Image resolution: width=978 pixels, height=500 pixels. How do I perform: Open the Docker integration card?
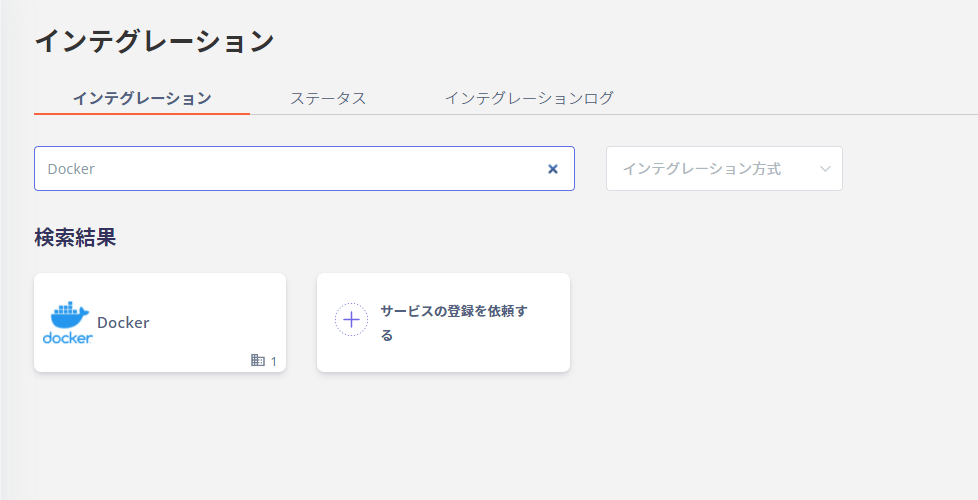(160, 322)
